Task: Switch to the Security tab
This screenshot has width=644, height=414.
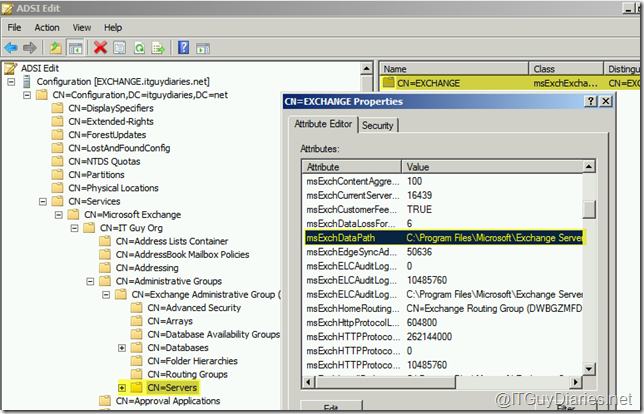Action: [377, 126]
